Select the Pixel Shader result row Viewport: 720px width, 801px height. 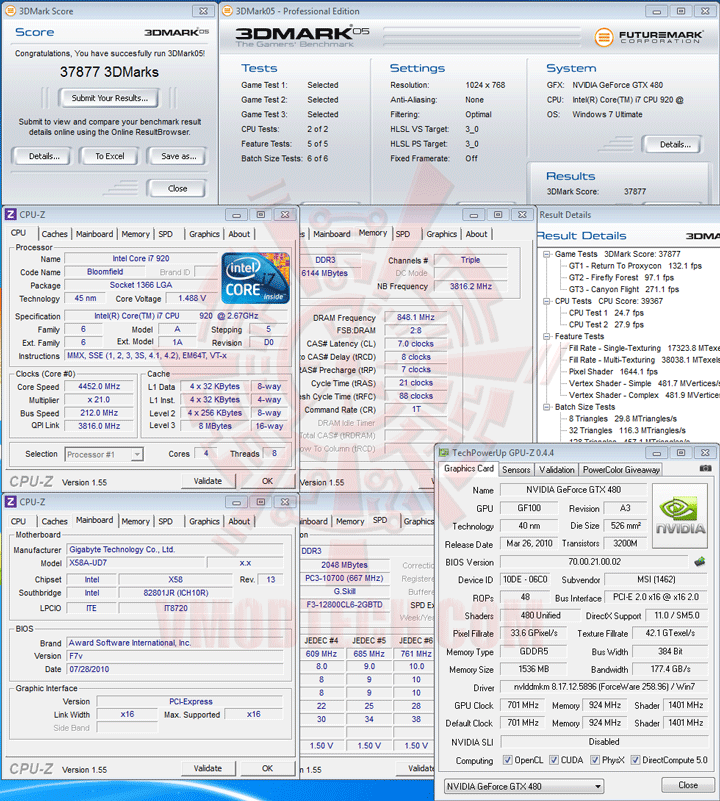coord(613,371)
